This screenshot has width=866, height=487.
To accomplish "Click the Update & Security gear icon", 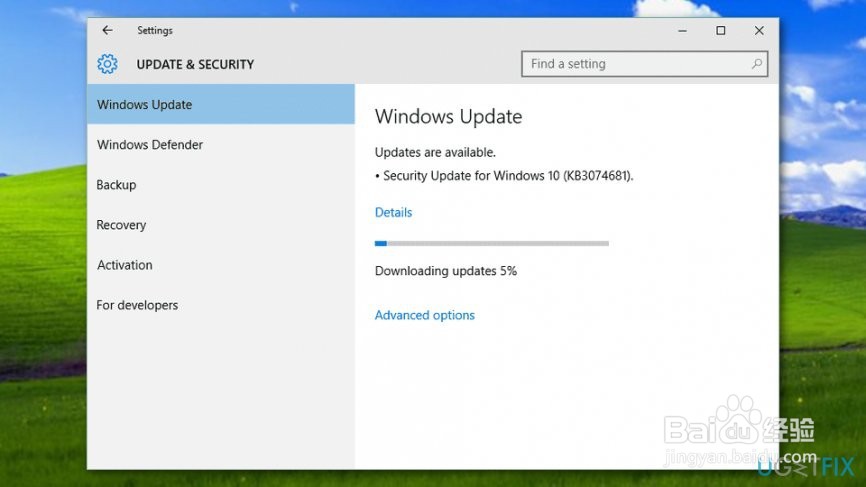I will tap(107, 64).
